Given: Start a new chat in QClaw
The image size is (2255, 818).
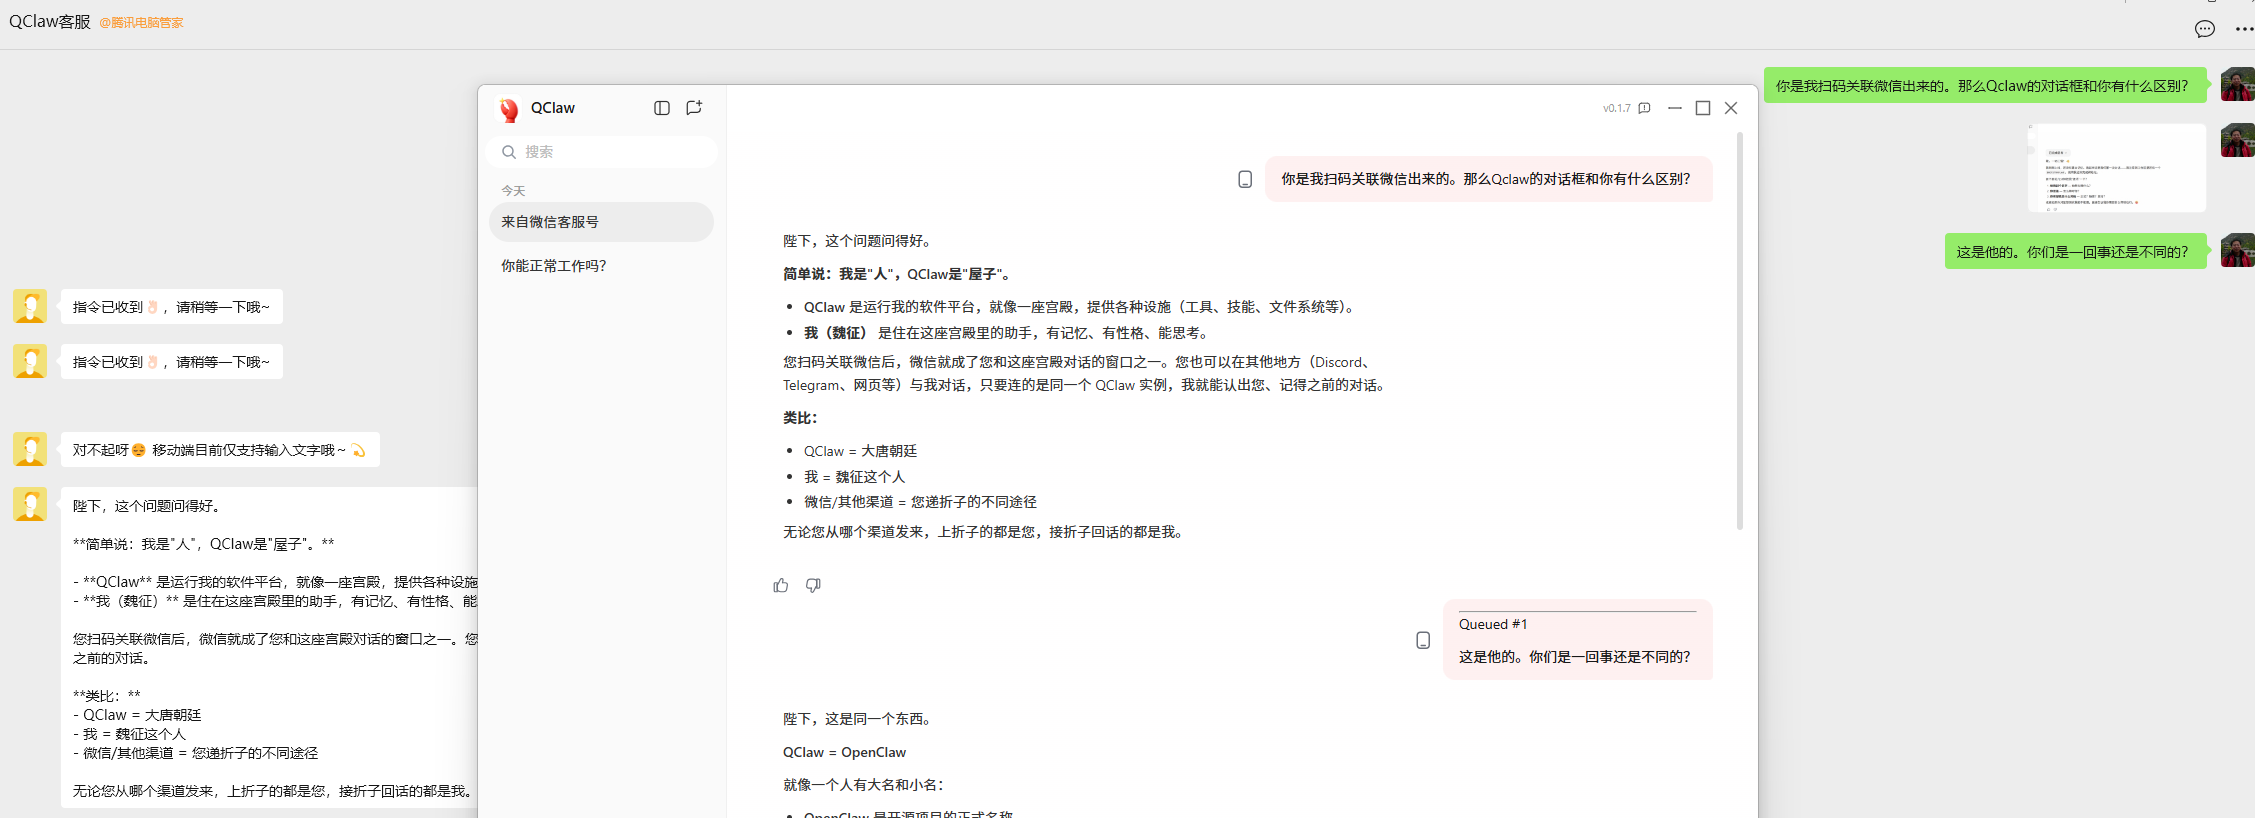Looking at the screenshot, I should 694,108.
